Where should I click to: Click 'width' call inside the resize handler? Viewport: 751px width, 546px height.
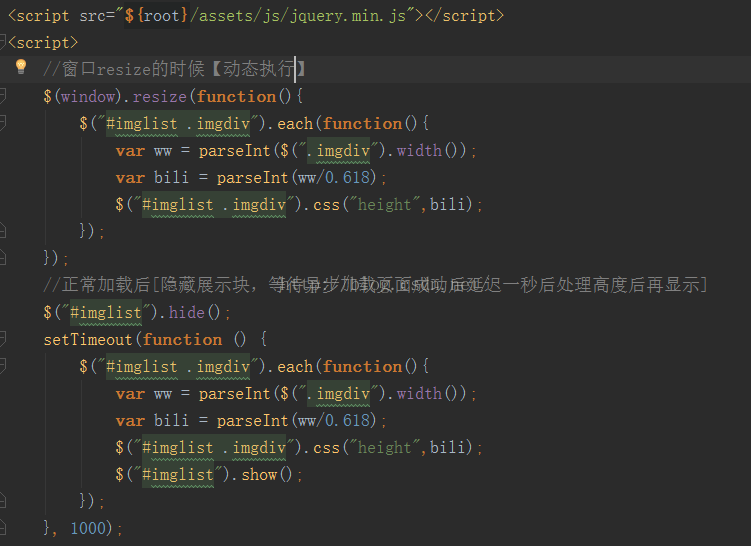coord(419,150)
